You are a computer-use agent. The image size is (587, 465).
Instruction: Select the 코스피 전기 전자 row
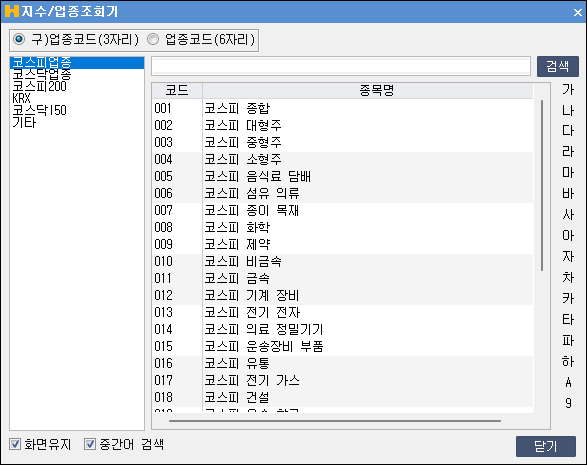point(343,312)
